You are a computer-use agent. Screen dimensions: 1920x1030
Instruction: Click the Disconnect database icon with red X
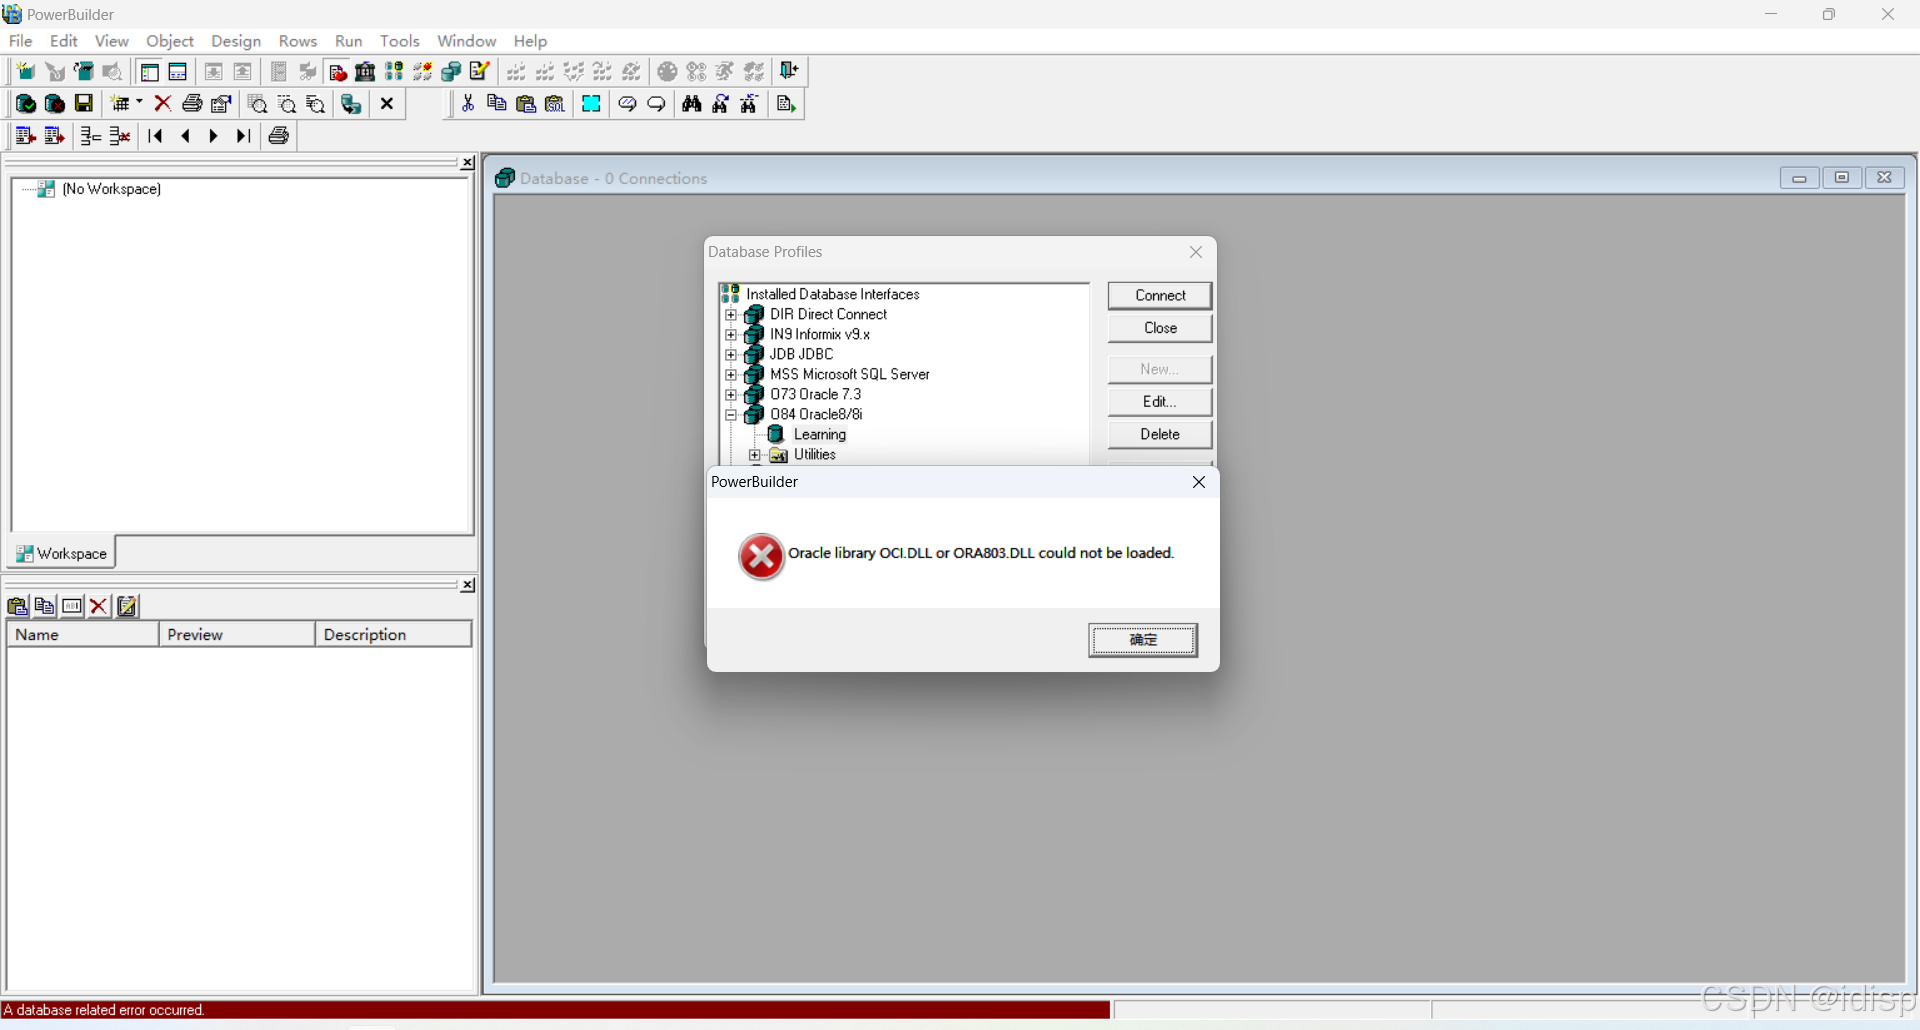tap(55, 104)
